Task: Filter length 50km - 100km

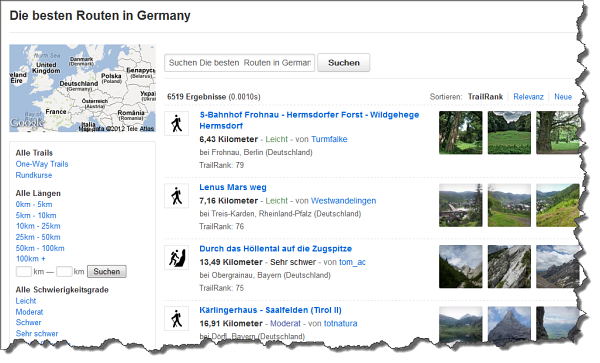Action: [40, 248]
